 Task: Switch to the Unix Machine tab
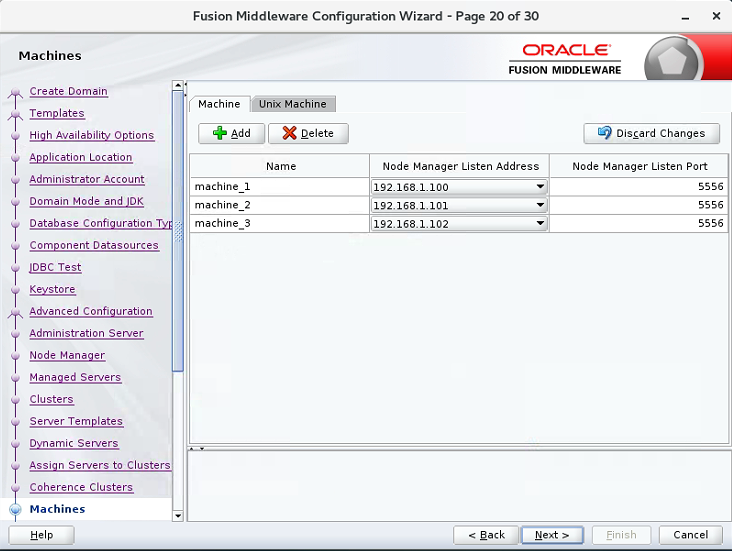point(293,104)
